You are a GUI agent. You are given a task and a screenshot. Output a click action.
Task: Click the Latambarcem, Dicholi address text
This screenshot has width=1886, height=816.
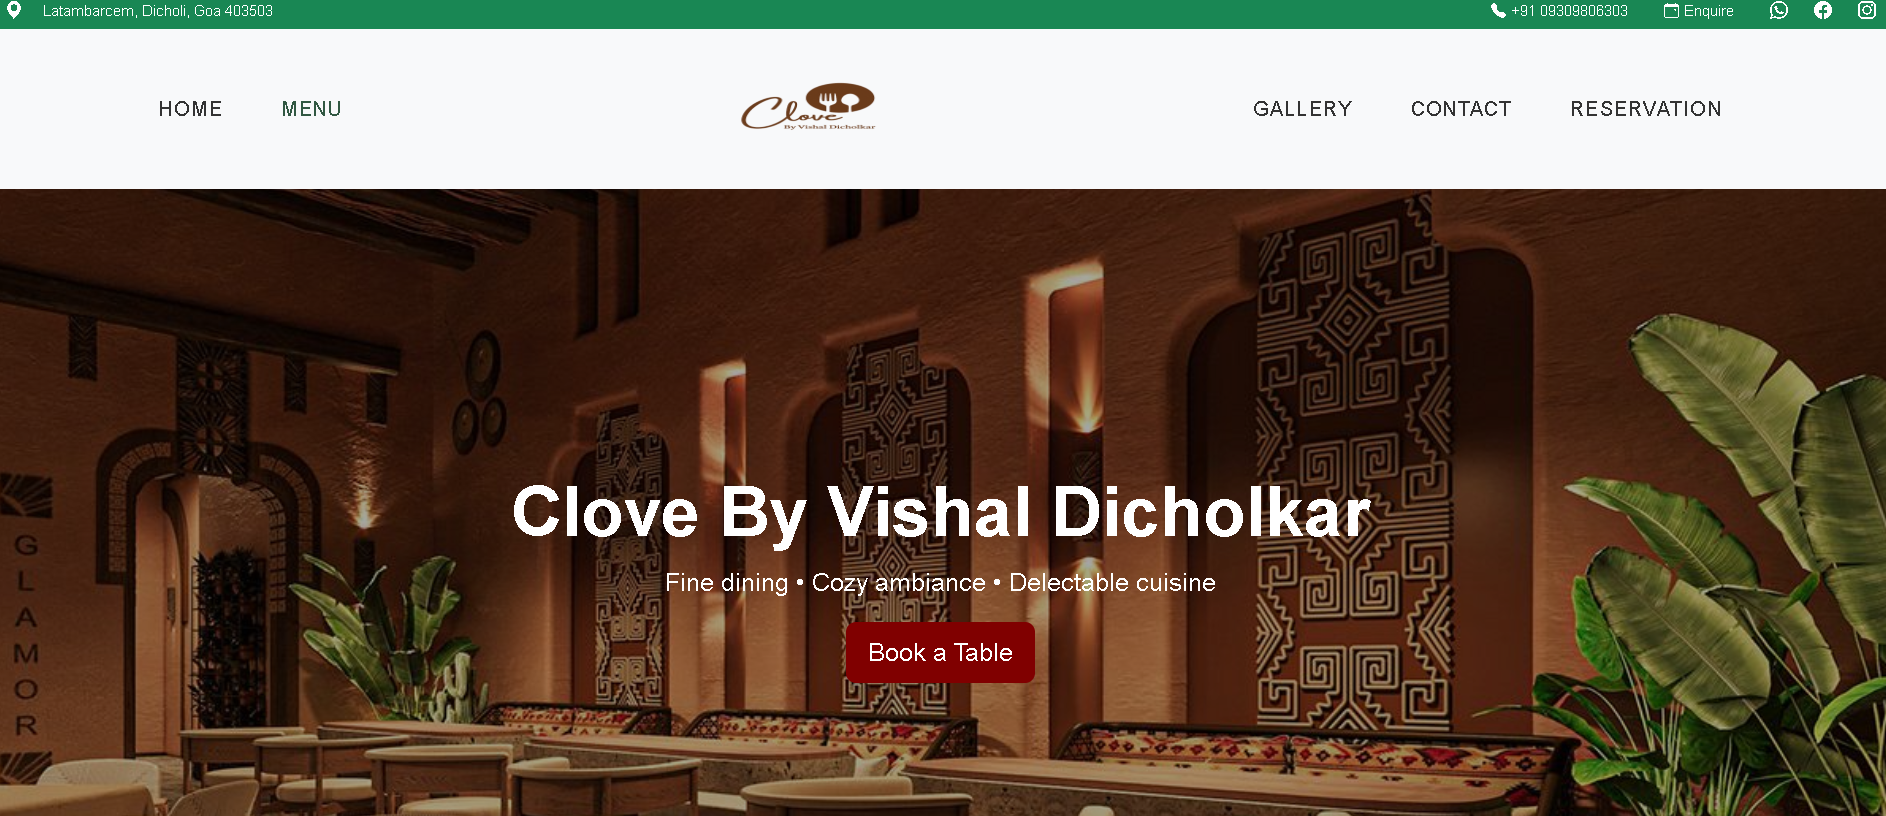point(158,11)
